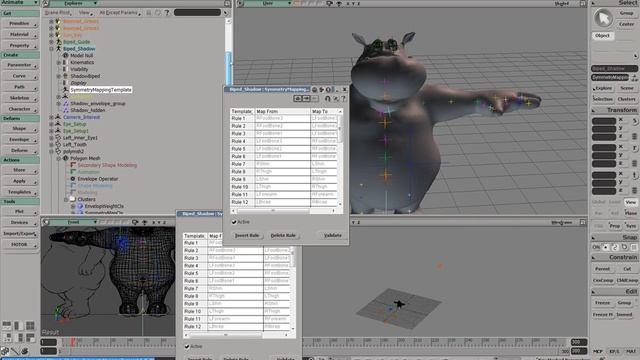Select the SymmetryMappingTemplate tree row

click(101, 90)
